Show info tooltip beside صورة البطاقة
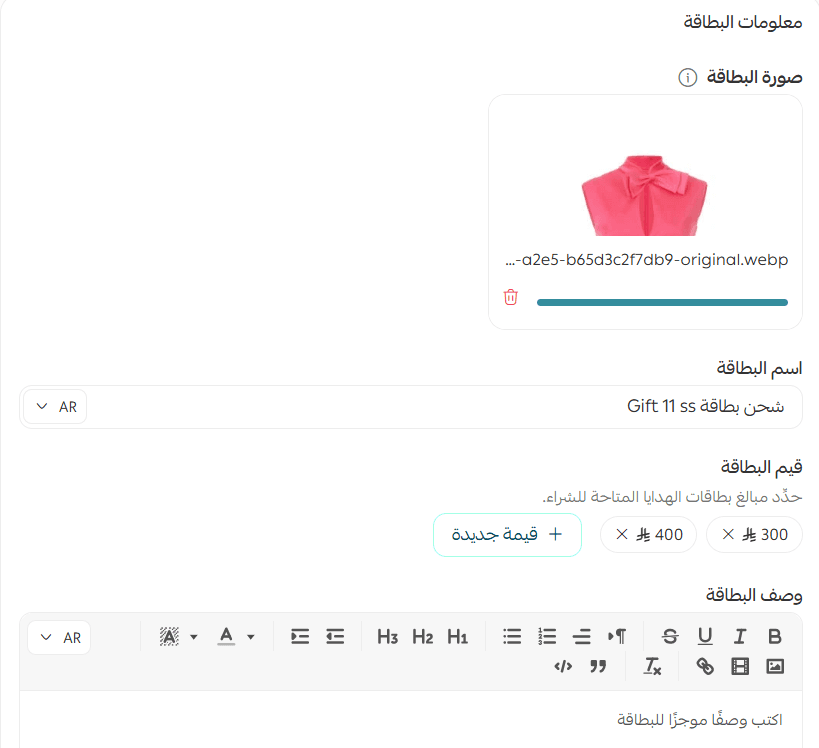 tap(687, 77)
